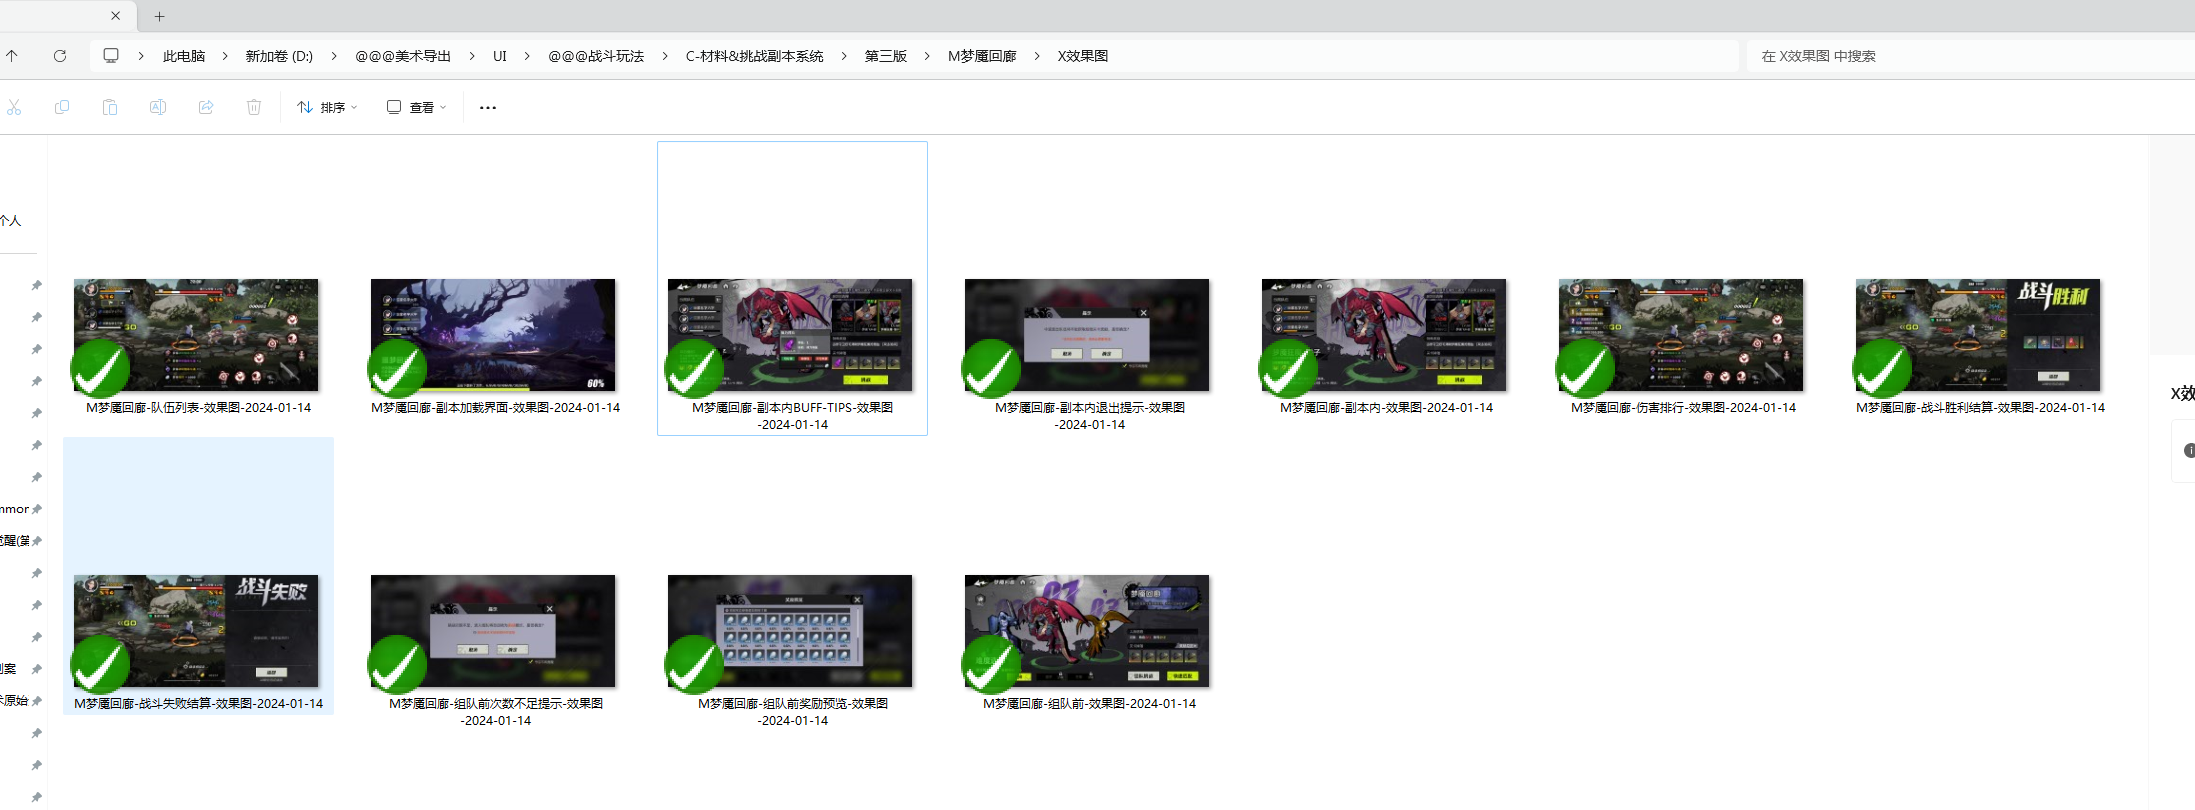Viewport: 2195px width, 810px height.
Task: Close the current Explorer tab
Action: (x=116, y=16)
